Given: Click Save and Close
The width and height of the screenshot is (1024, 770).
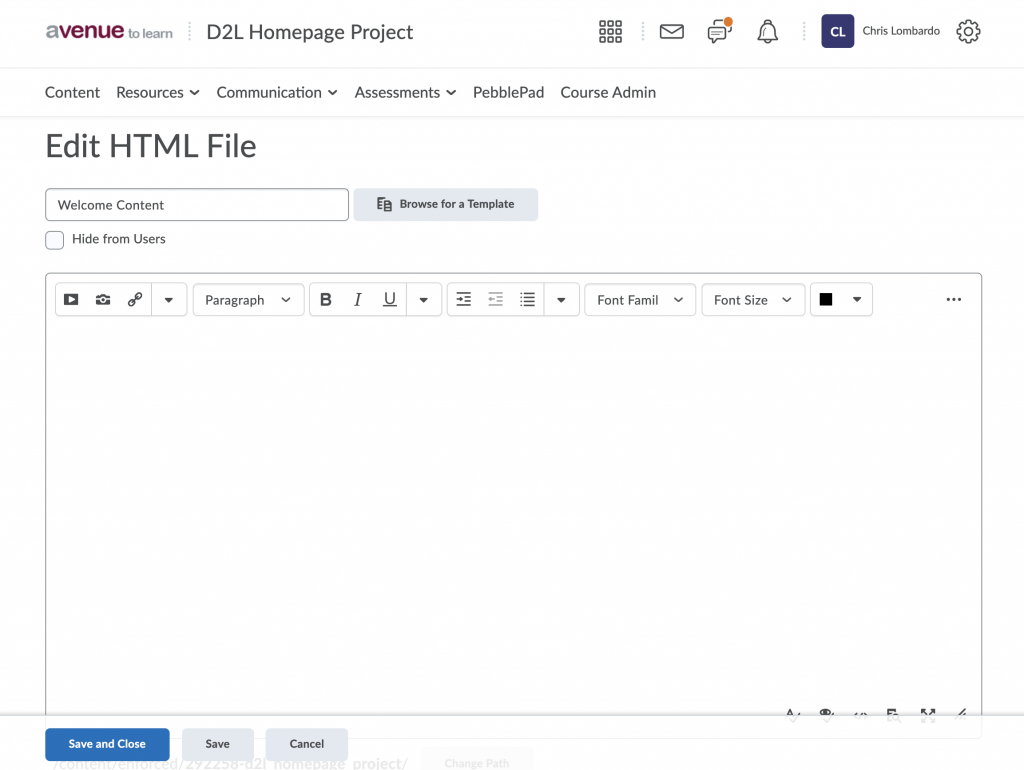Looking at the screenshot, I should (x=107, y=744).
